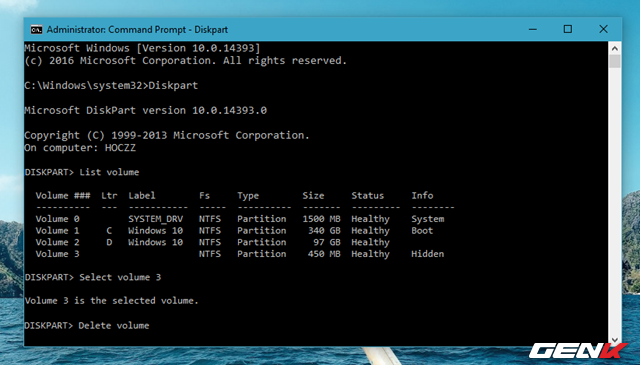Click the 'Select volume 3' command text
Viewport: 640px width, 365px height.
(x=120, y=277)
